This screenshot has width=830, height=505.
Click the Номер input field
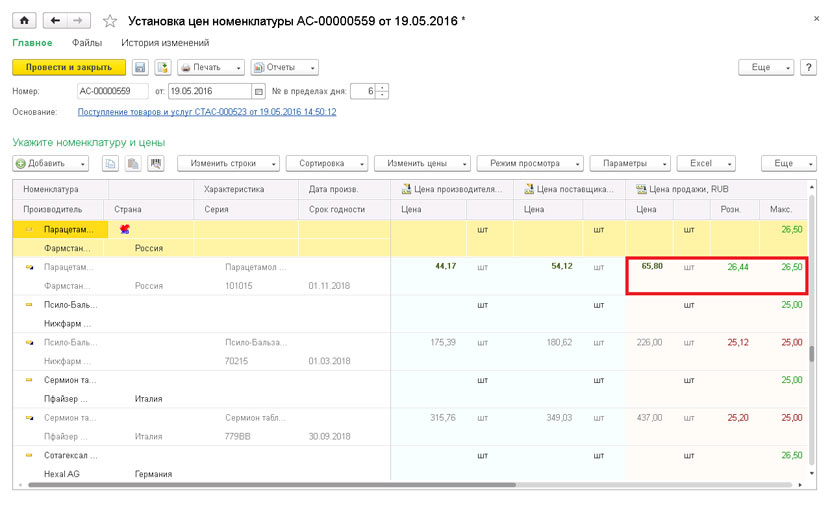point(111,91)
